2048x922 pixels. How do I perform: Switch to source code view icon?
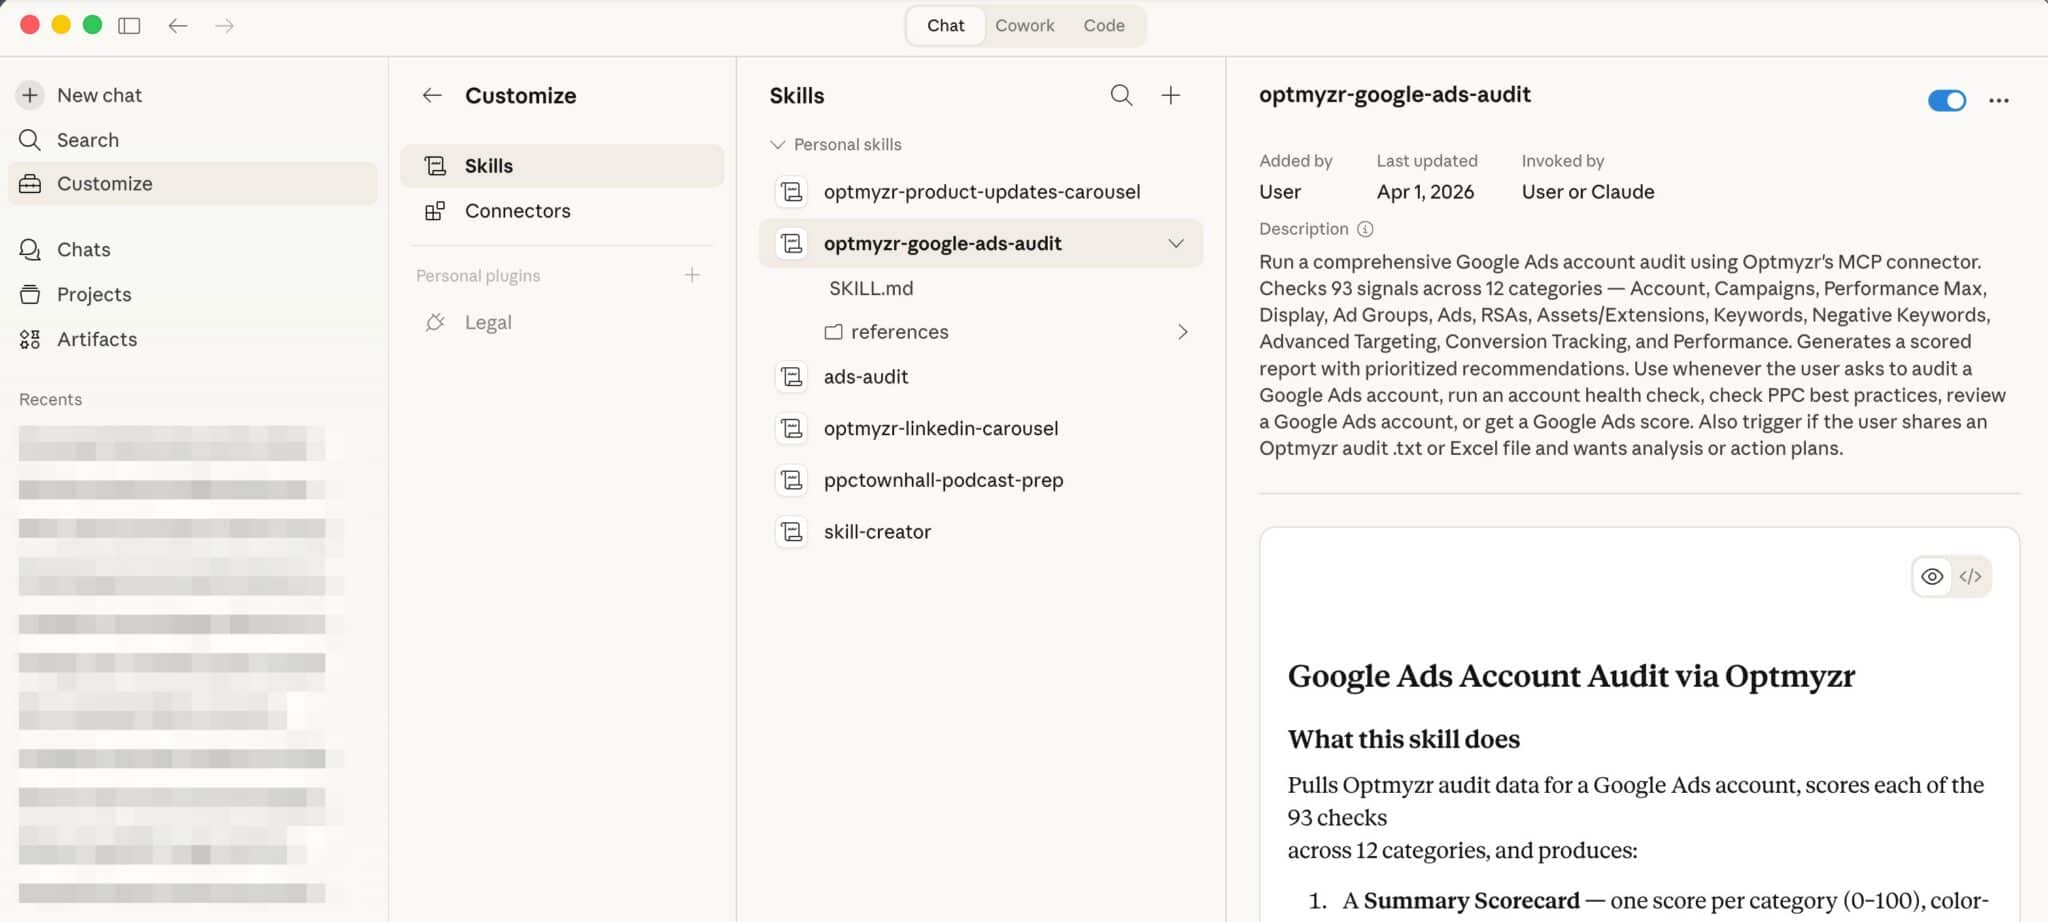[1971, 577]
